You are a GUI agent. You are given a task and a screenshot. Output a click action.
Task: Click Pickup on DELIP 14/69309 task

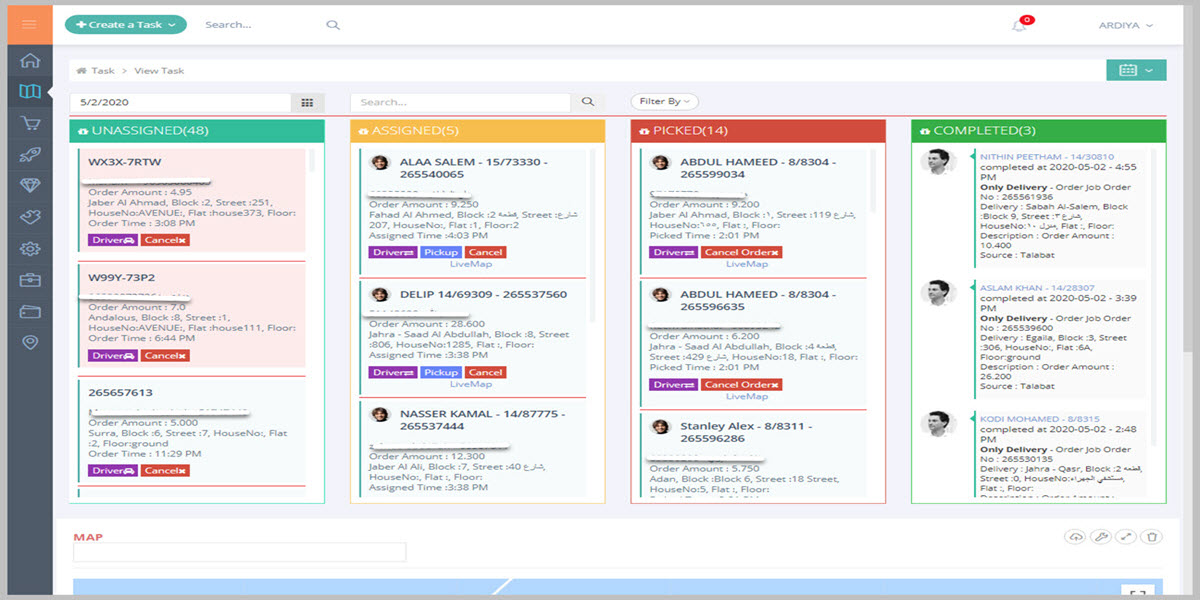(441, 372)
